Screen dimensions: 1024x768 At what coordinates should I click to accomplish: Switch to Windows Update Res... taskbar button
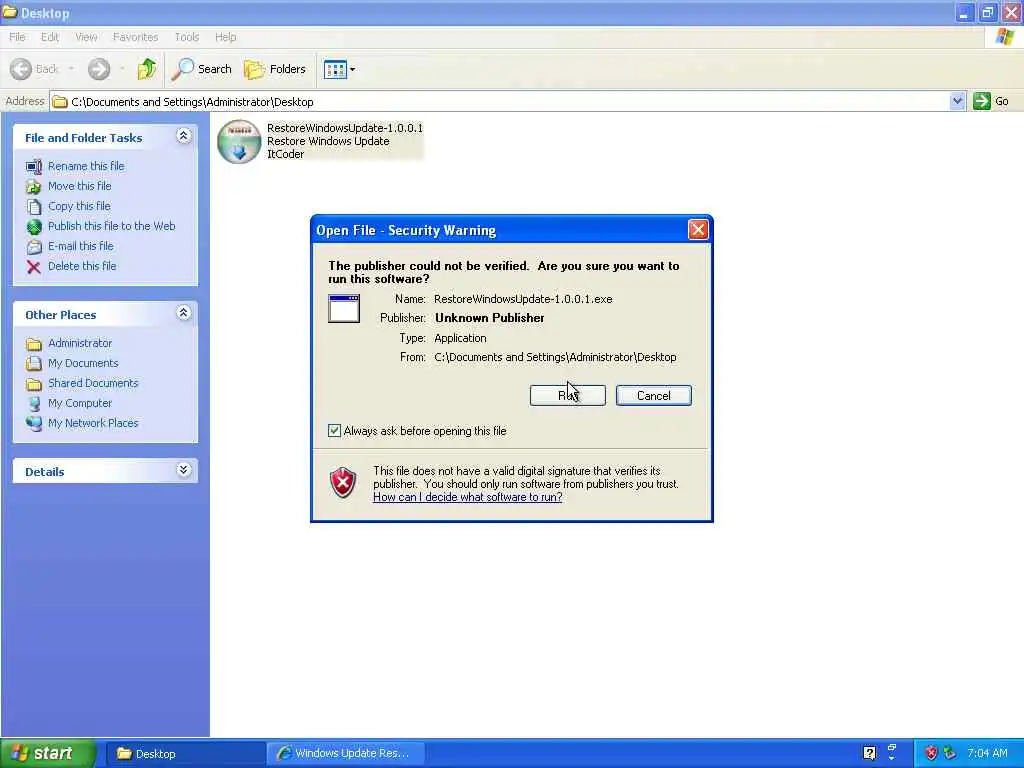[x=347, y=754]
